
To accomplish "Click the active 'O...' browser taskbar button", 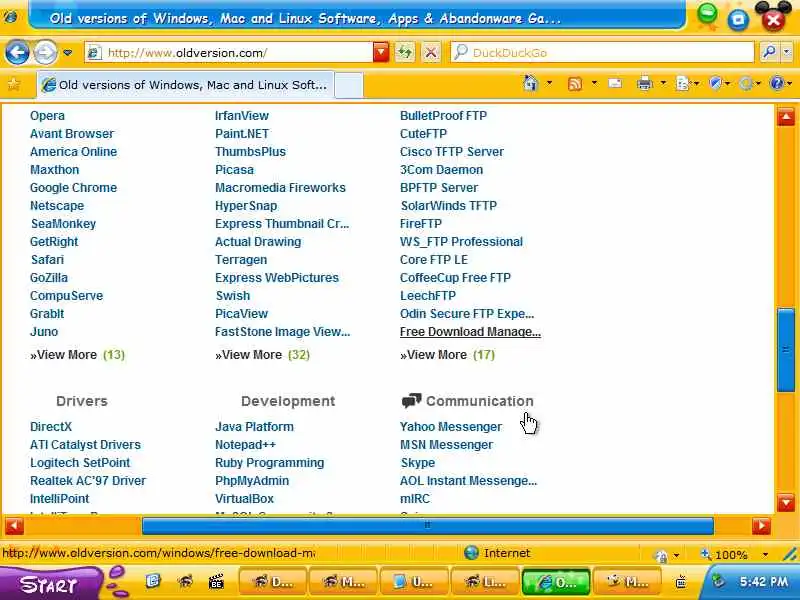I will pyautogui.click(x=556, y=582).
